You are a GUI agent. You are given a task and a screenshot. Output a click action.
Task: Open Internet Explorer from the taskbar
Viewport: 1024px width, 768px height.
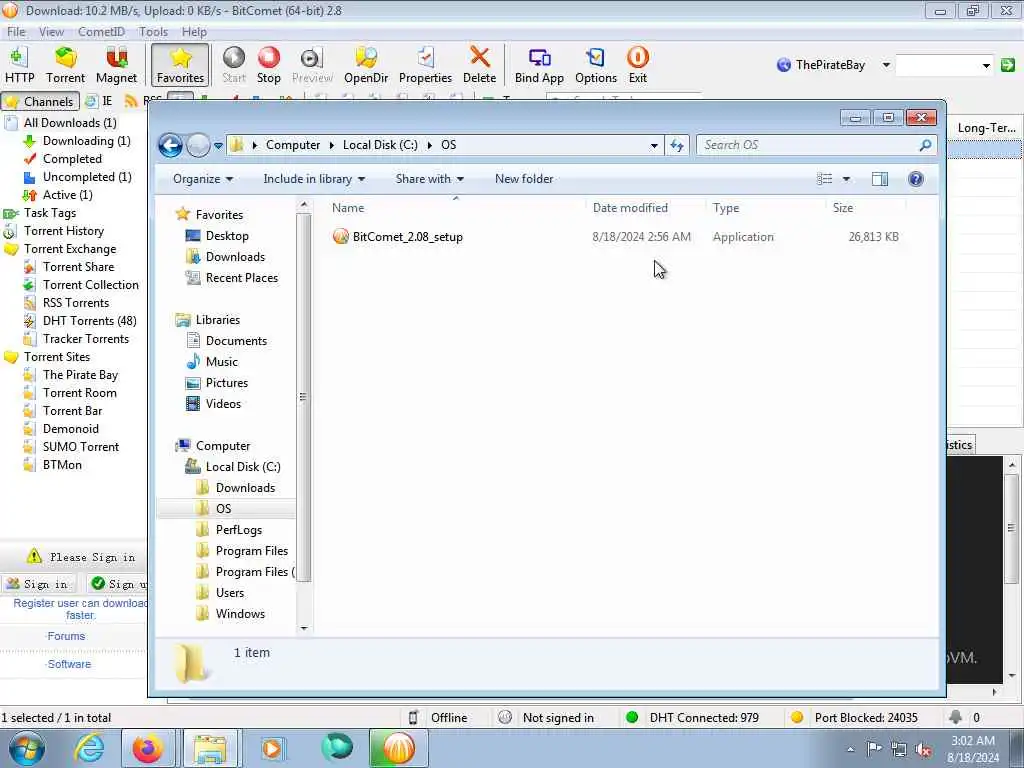click(x=88, y=748)
